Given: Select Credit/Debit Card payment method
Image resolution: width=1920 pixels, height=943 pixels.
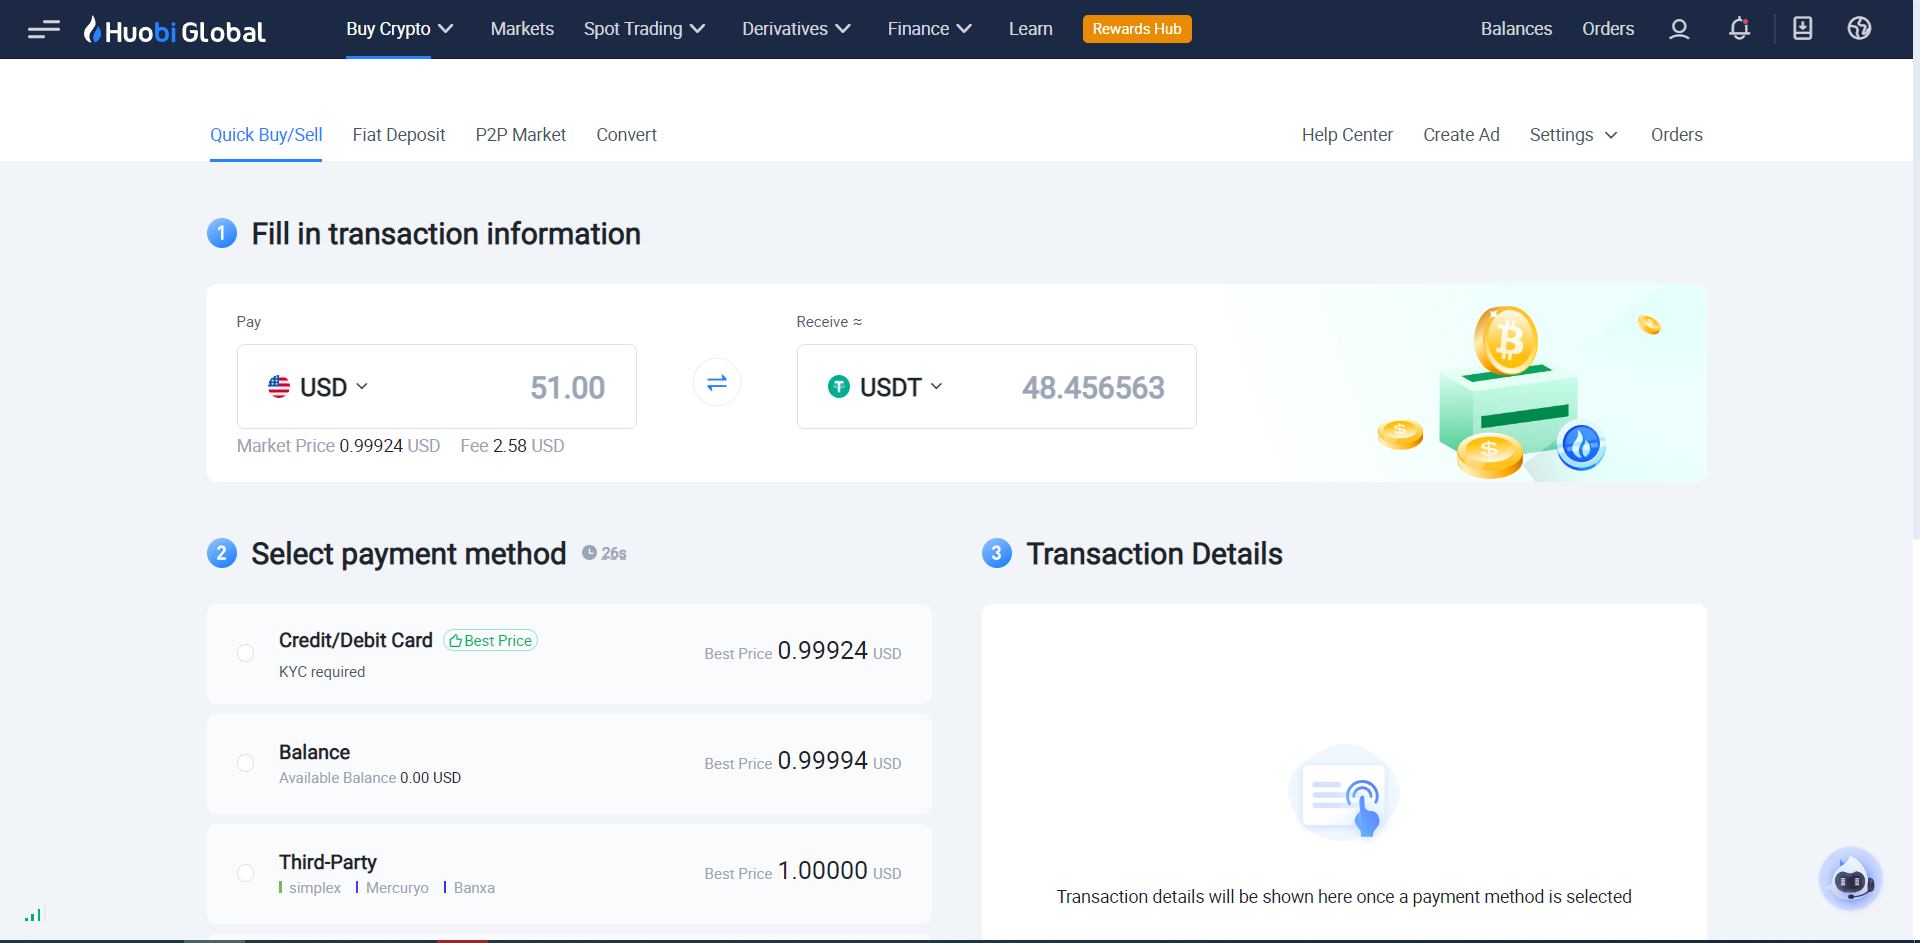Looking at the screenshot, I should coord(569,654).
